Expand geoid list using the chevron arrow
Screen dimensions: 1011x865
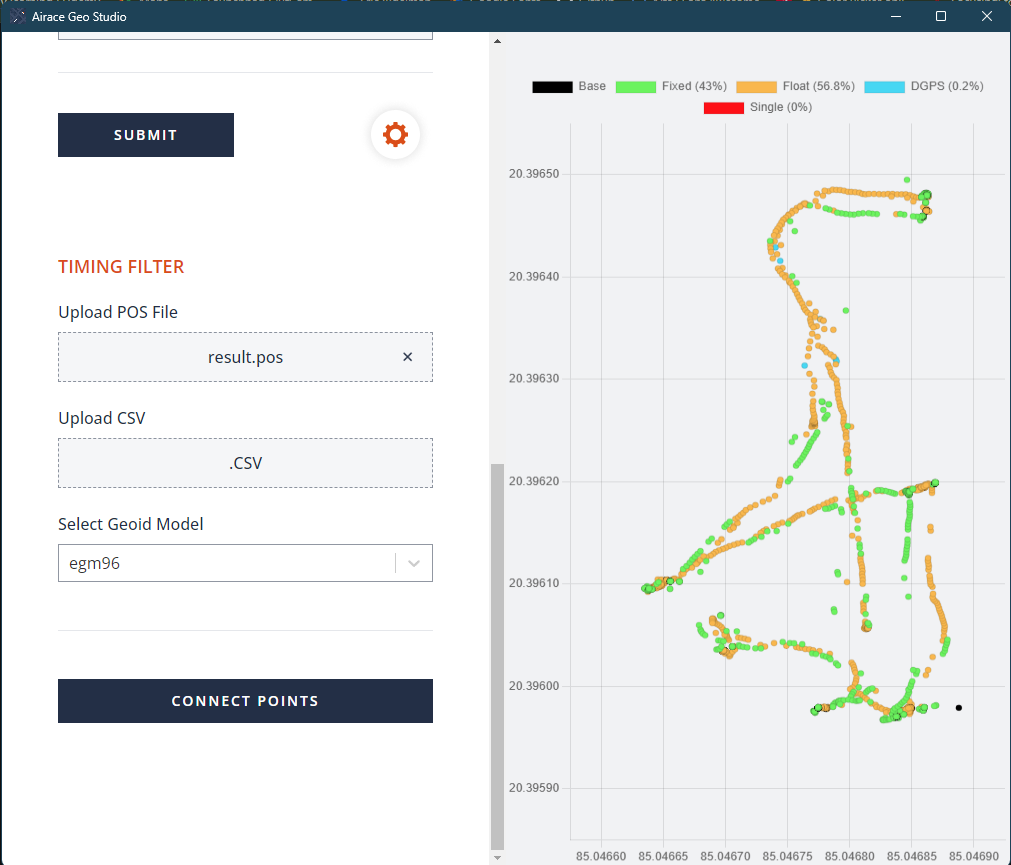click(x=414, y=563)
